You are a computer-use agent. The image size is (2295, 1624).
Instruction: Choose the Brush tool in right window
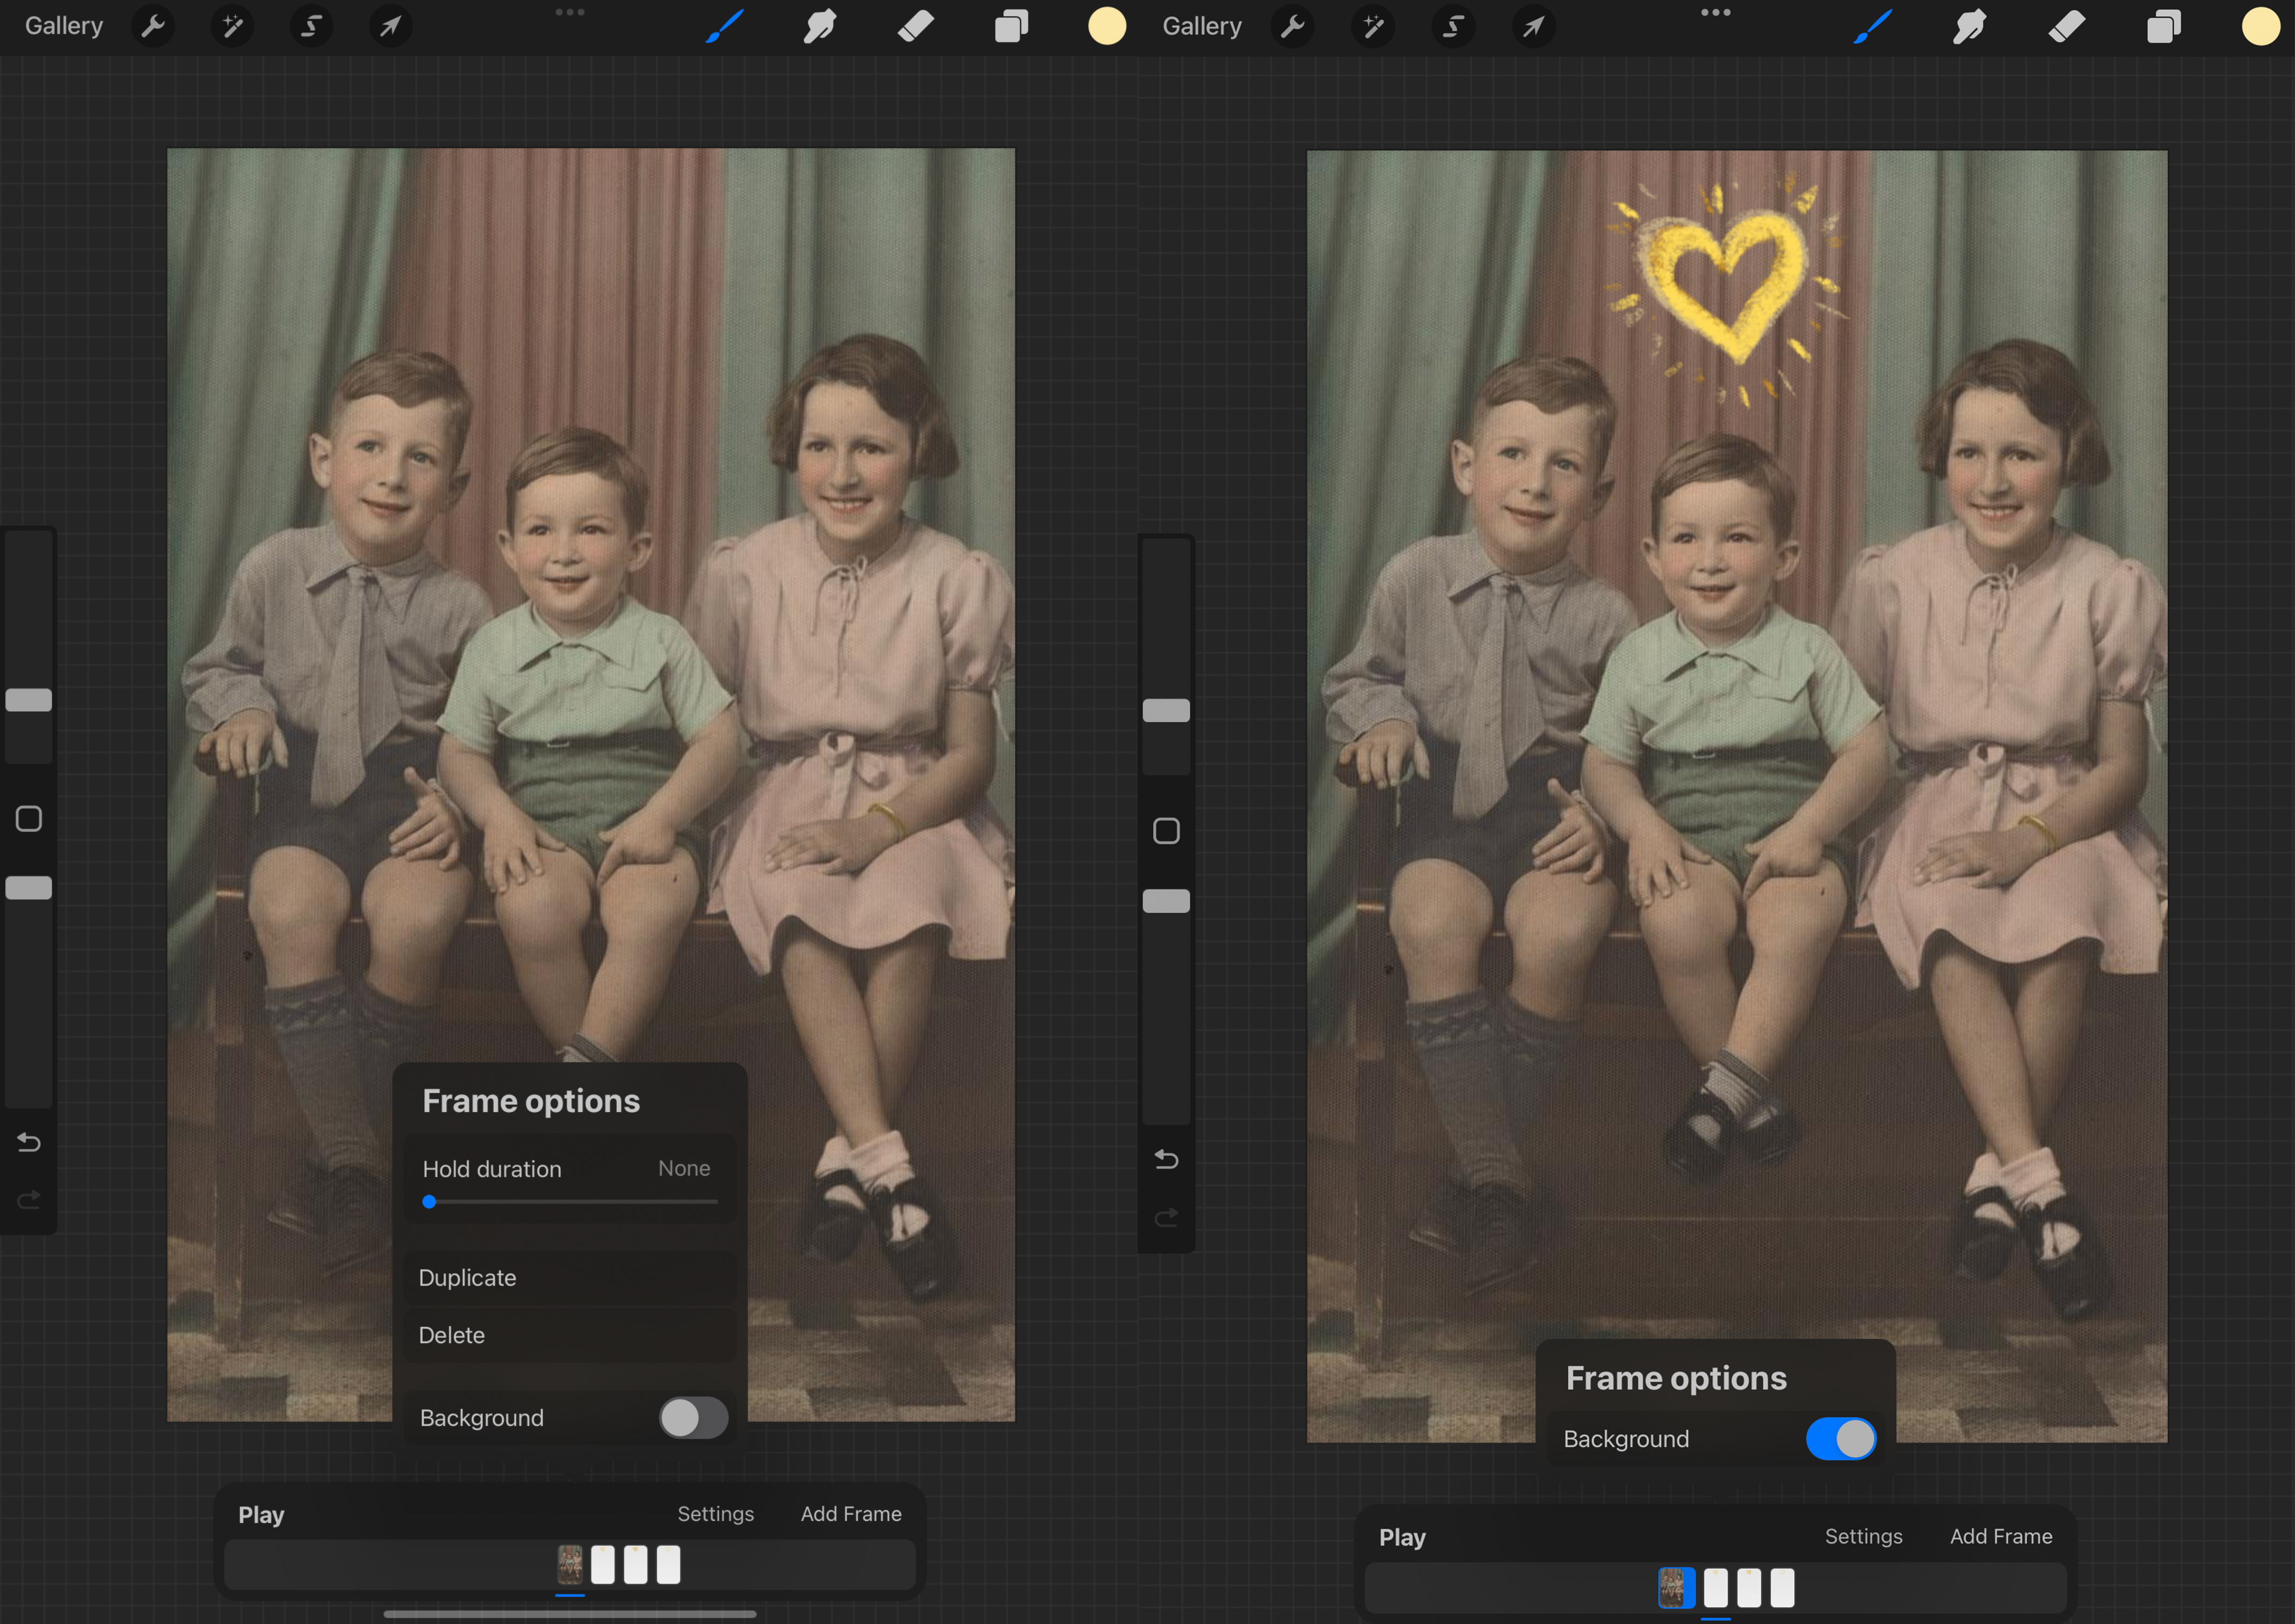pos(1872,26)
